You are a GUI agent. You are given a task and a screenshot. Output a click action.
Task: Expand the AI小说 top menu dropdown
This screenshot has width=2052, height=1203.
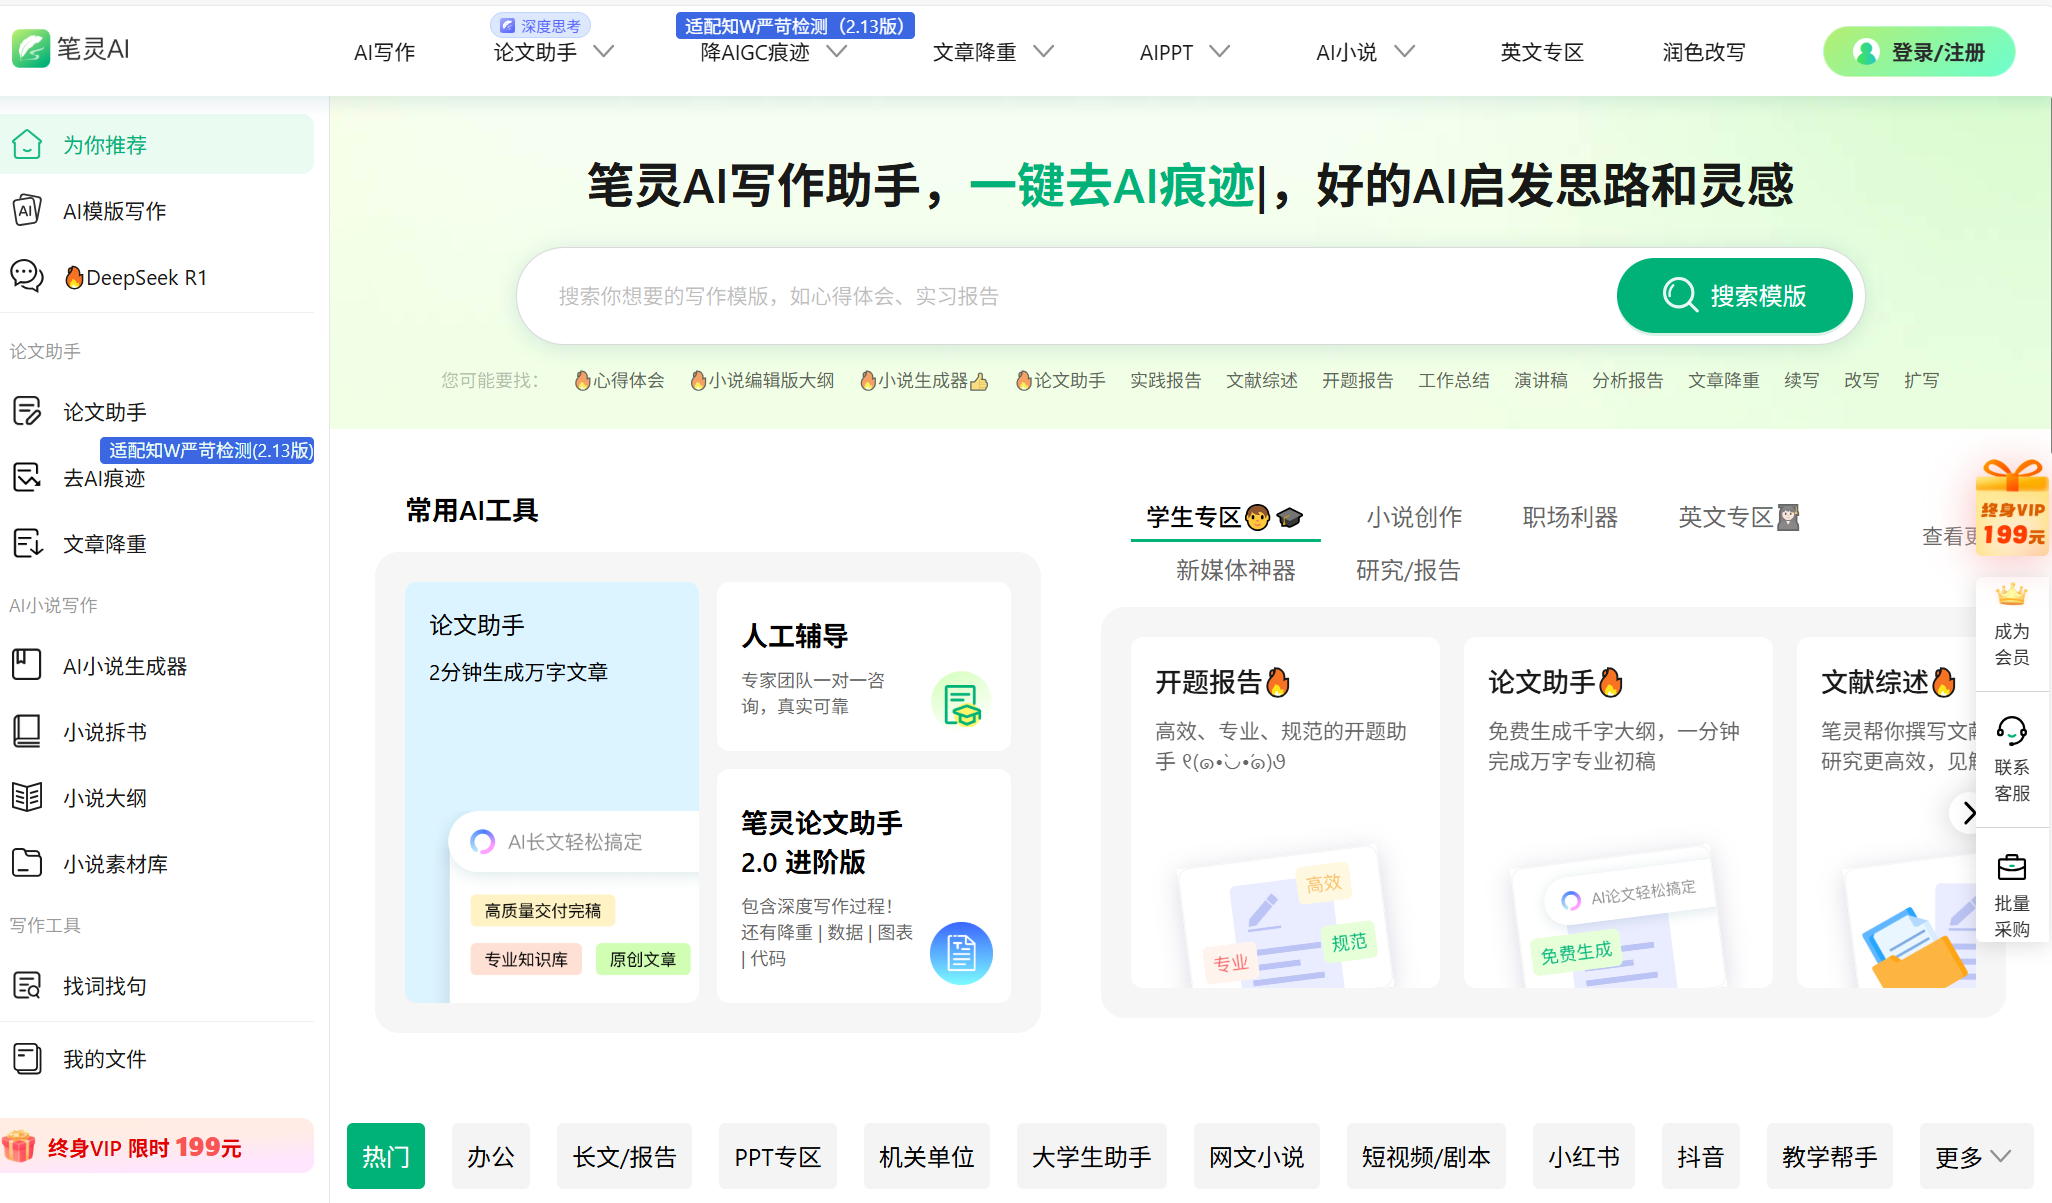[x=1404, y=52]
